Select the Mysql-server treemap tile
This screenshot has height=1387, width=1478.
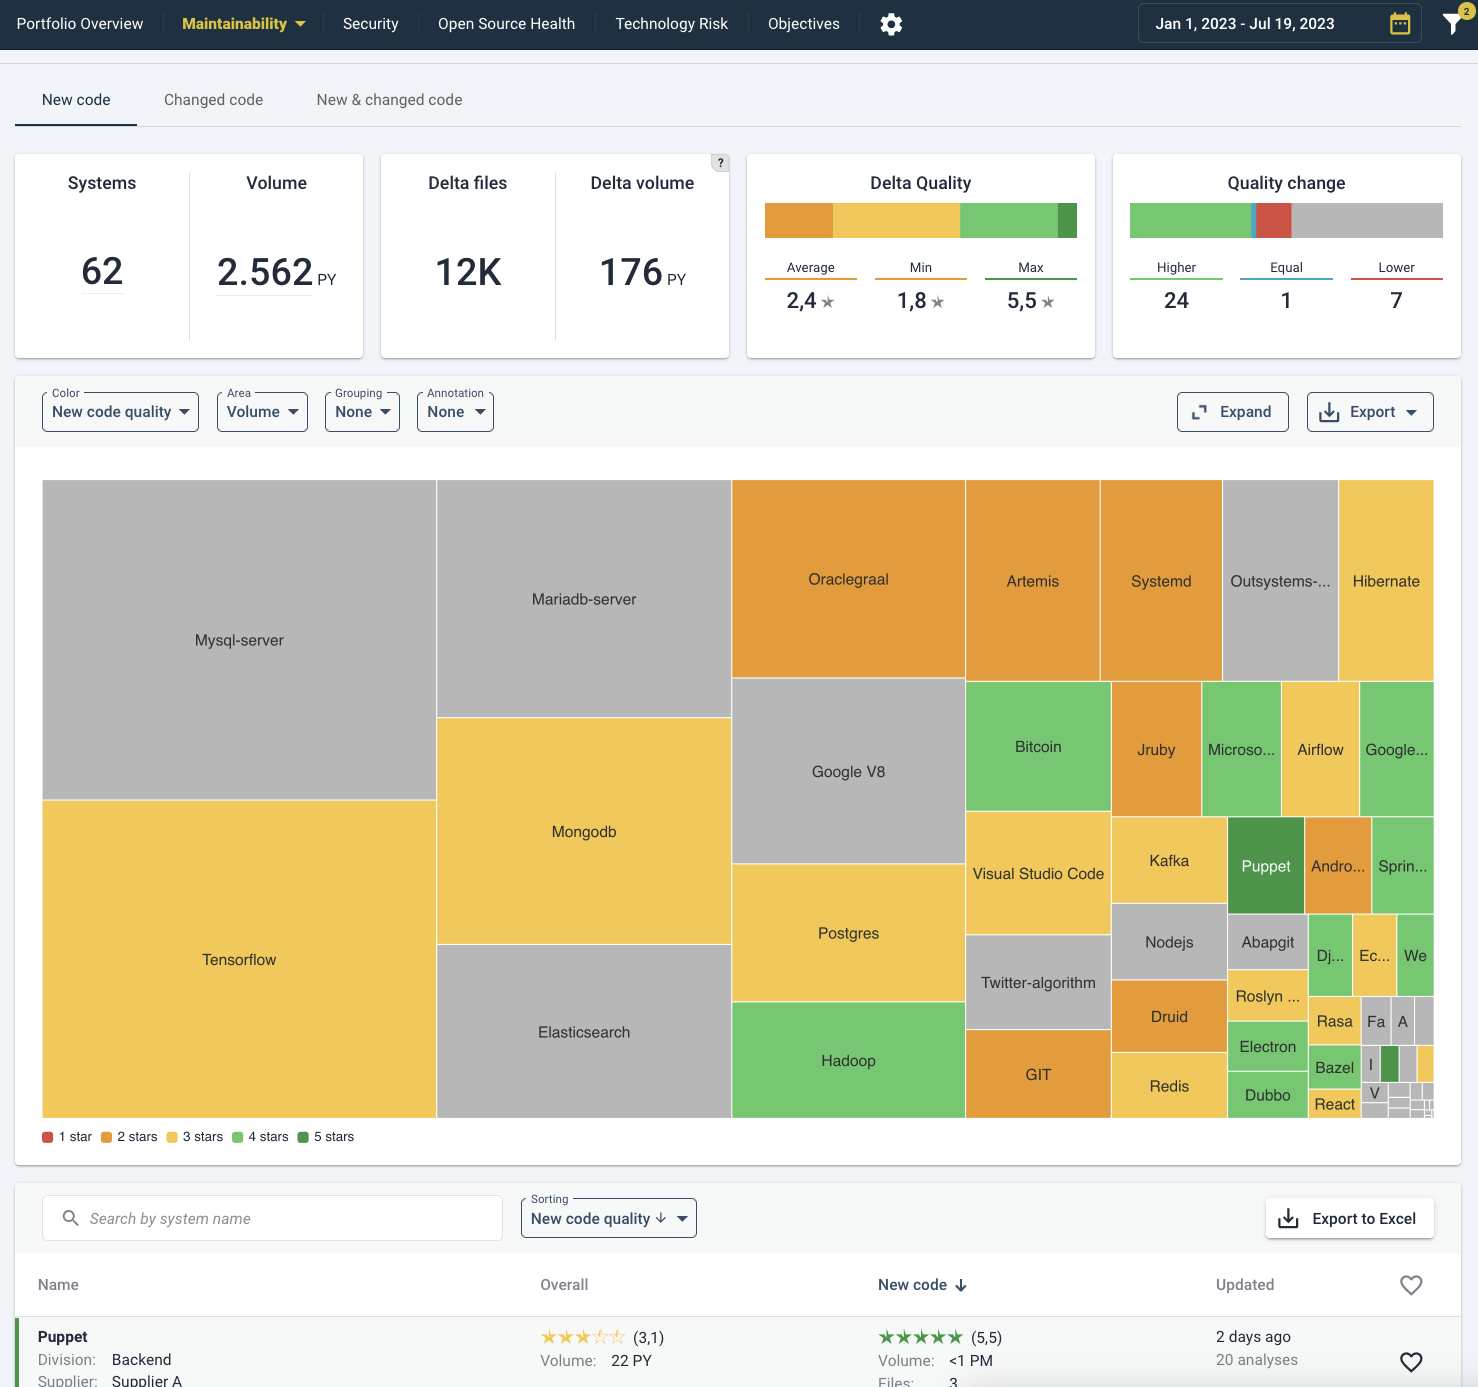239,640
